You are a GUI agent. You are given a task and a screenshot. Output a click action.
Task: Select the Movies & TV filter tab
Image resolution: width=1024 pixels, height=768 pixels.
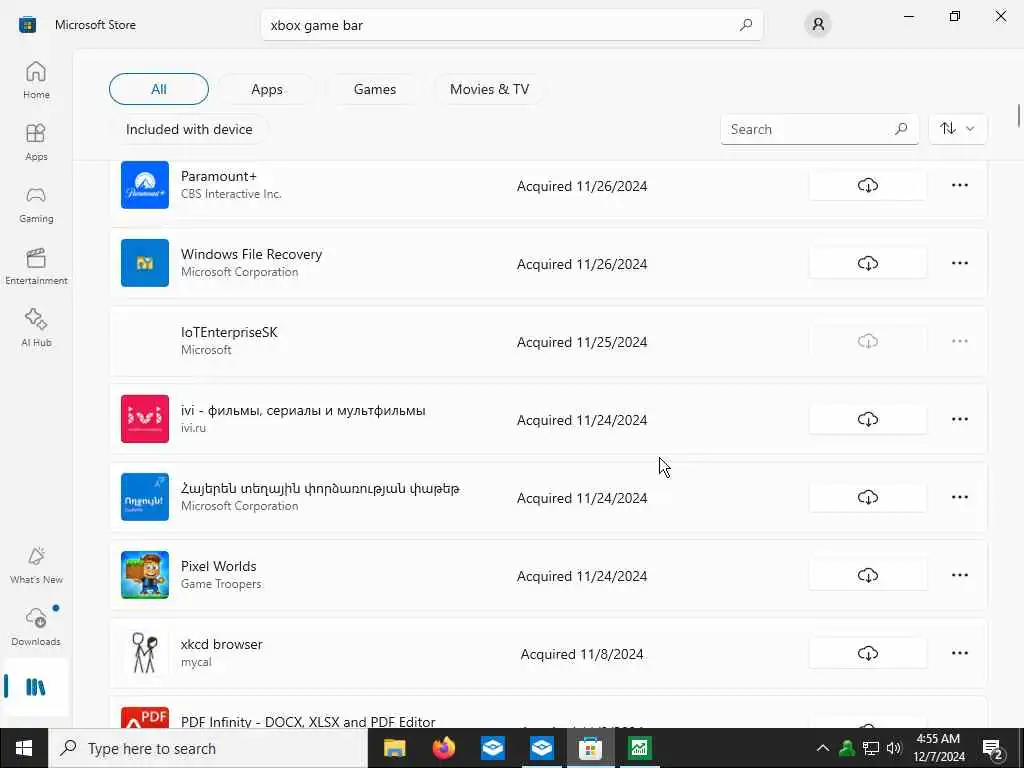tap(489, 89)
